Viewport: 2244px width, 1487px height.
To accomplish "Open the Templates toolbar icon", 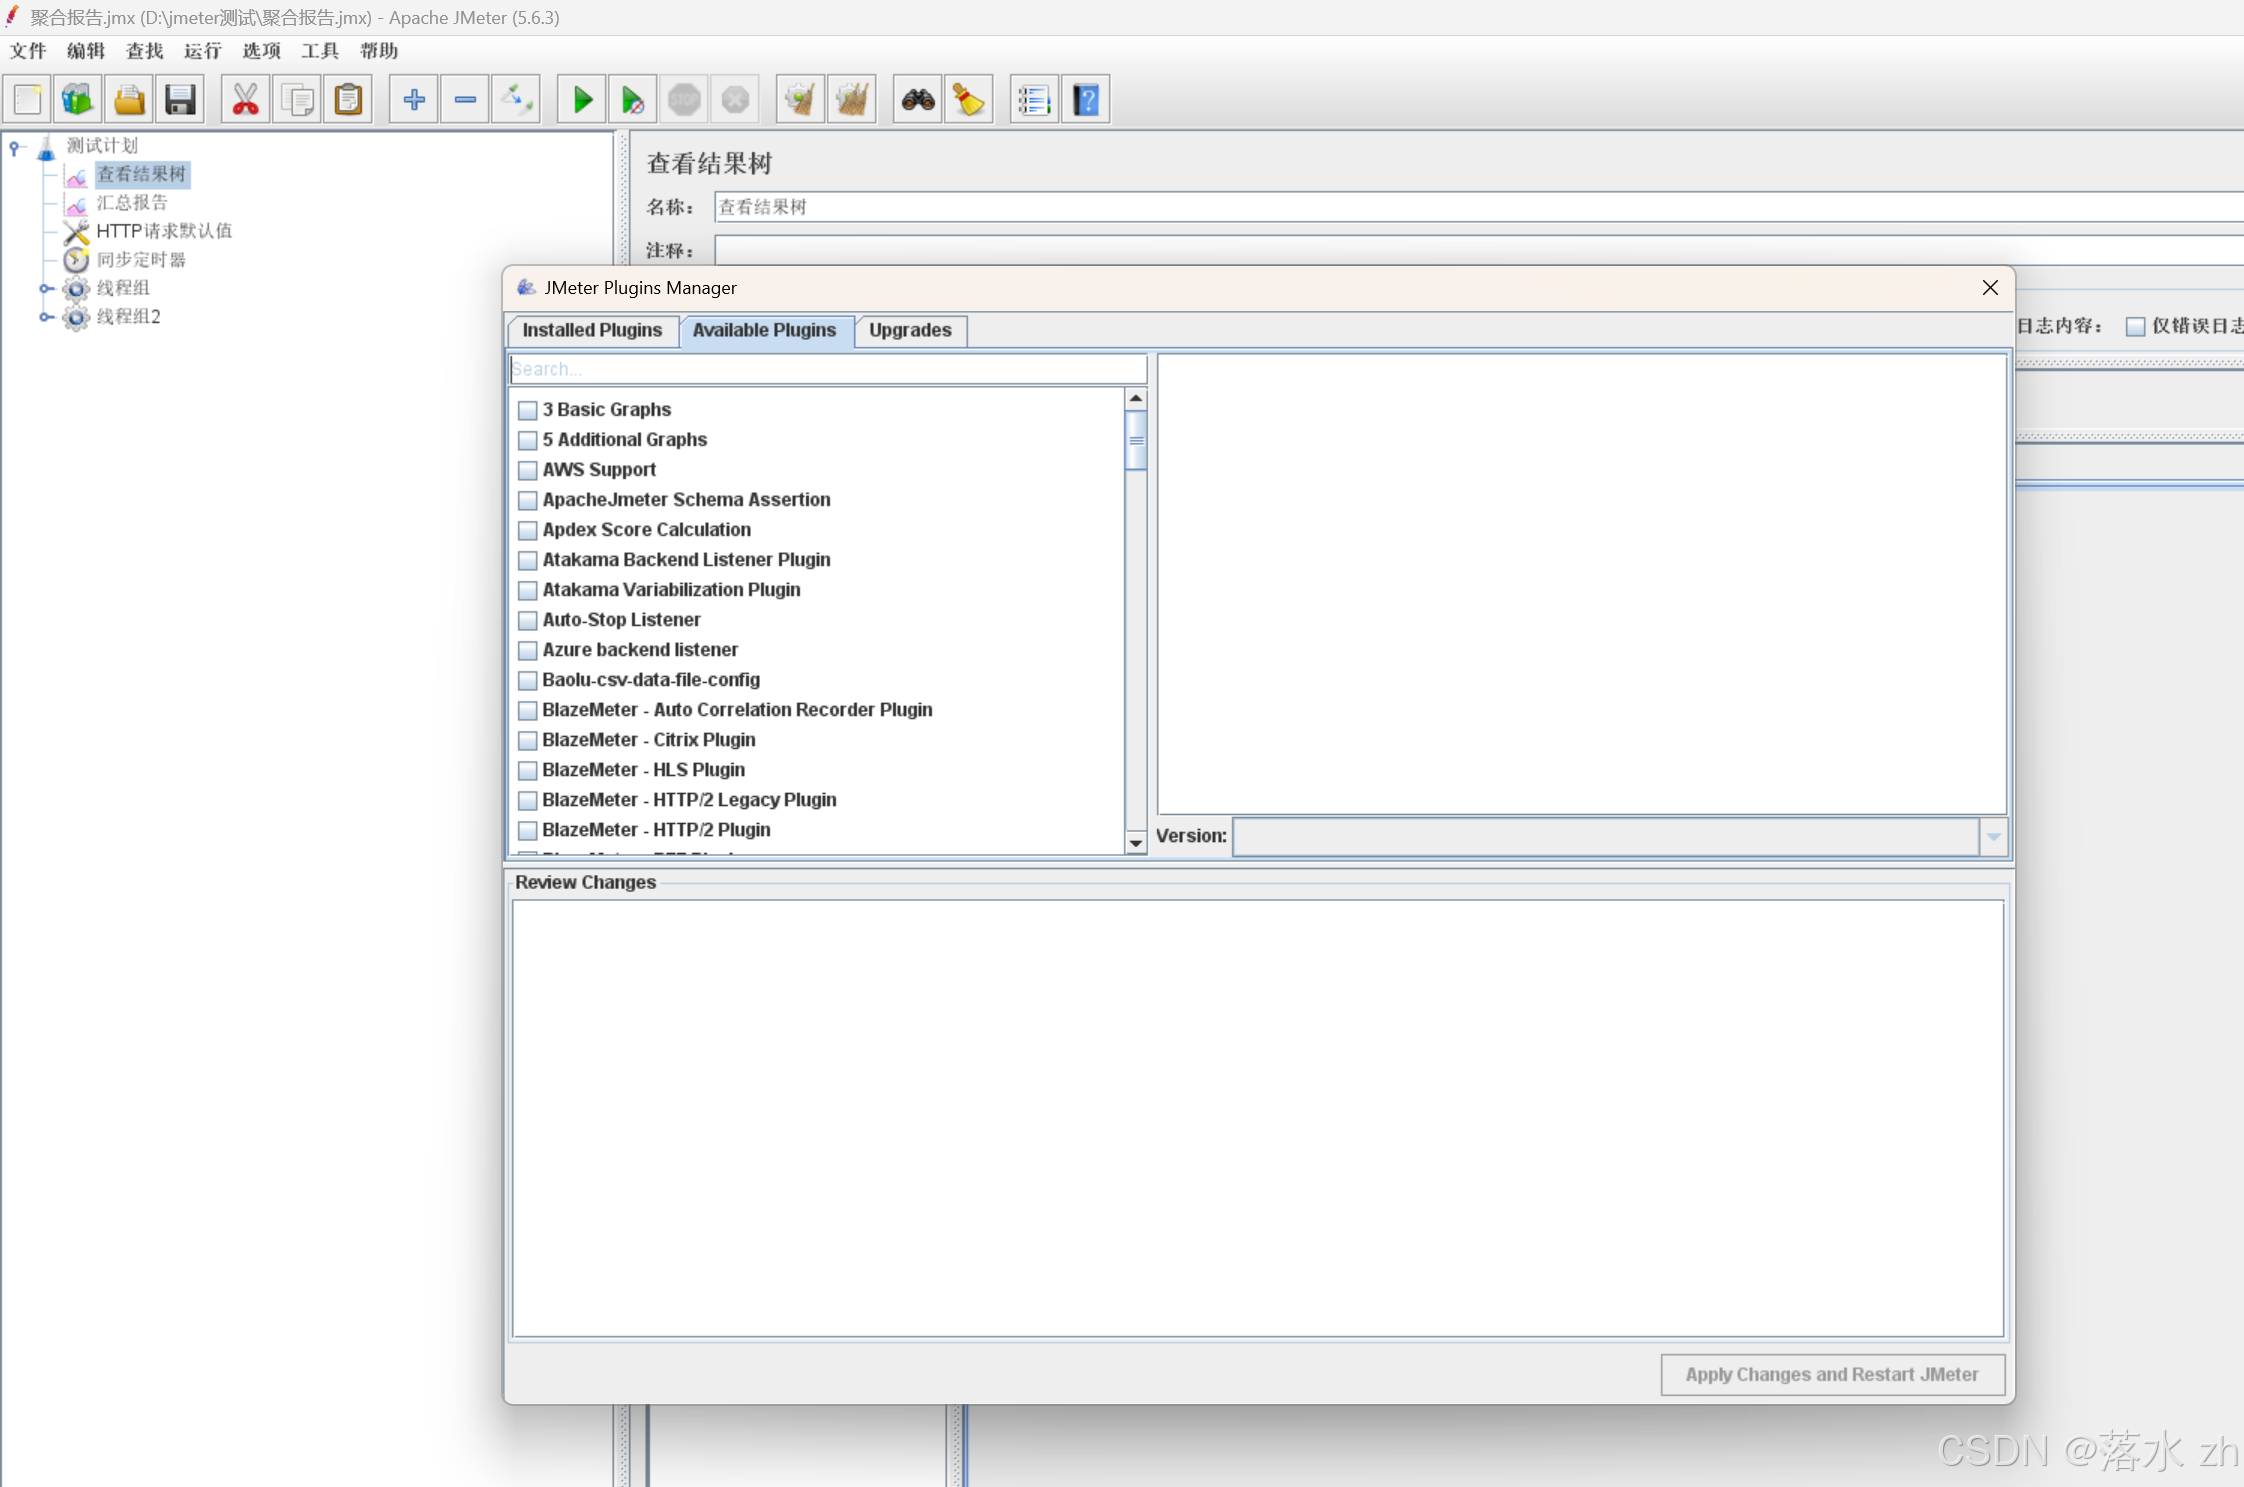I will tap(77, 99).
